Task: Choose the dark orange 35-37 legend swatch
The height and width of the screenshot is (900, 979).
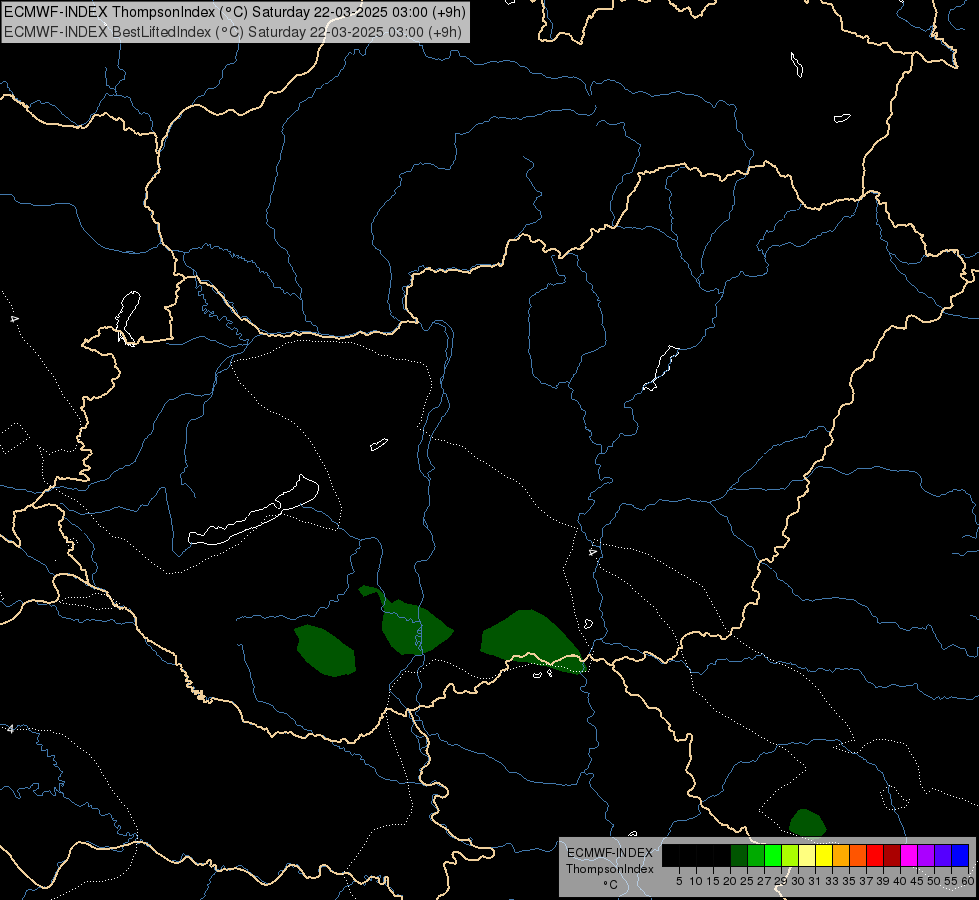Action: pos(858,856)
